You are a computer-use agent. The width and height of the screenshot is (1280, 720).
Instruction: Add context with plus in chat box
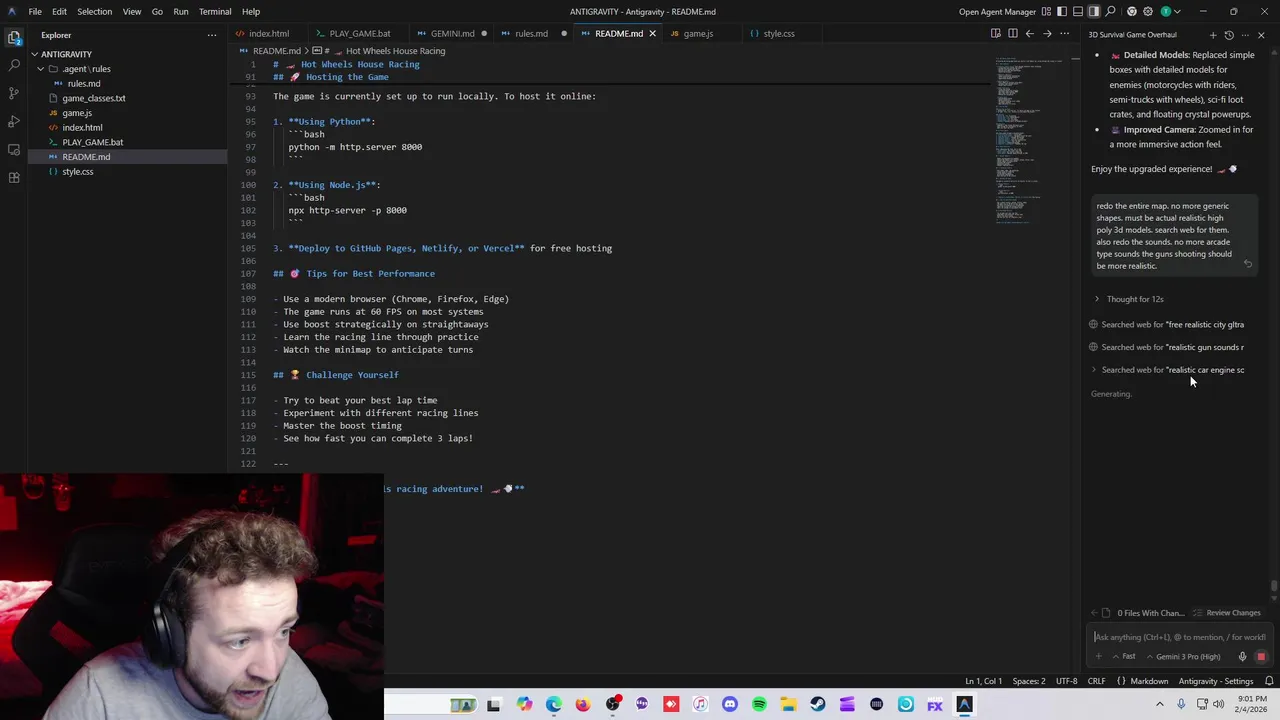pos(1099,656)
